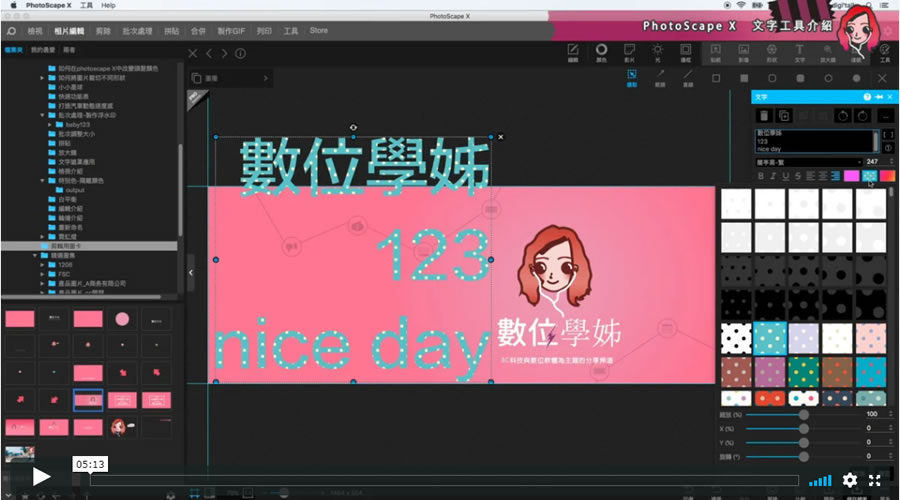
Task: Toggle bold text formatting
Action: click(761, 176)
